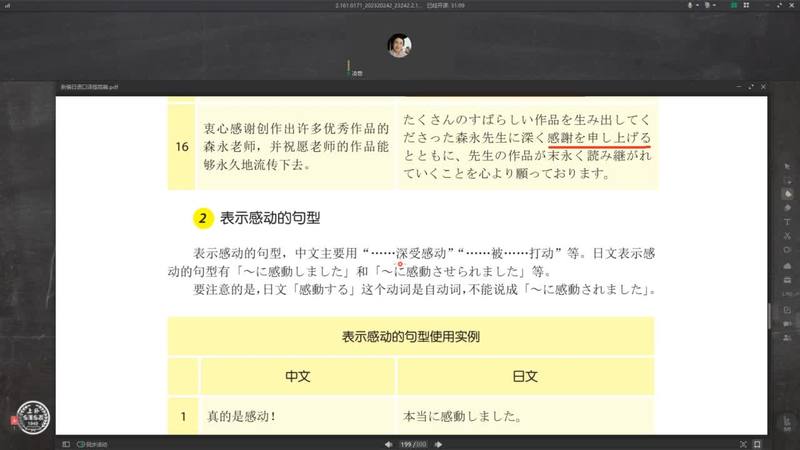Click the presenter's avatar thumbnail
Screen dimensions: 800x450
(x=399, y=46)
